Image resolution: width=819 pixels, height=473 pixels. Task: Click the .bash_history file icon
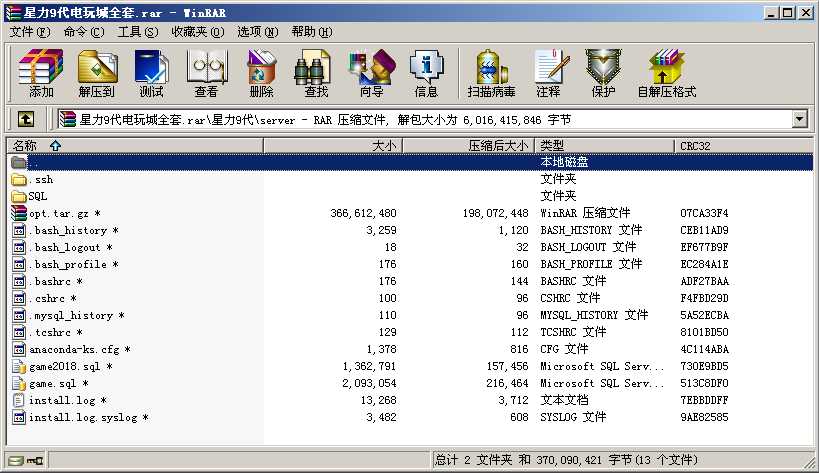(x=19, y=230)
